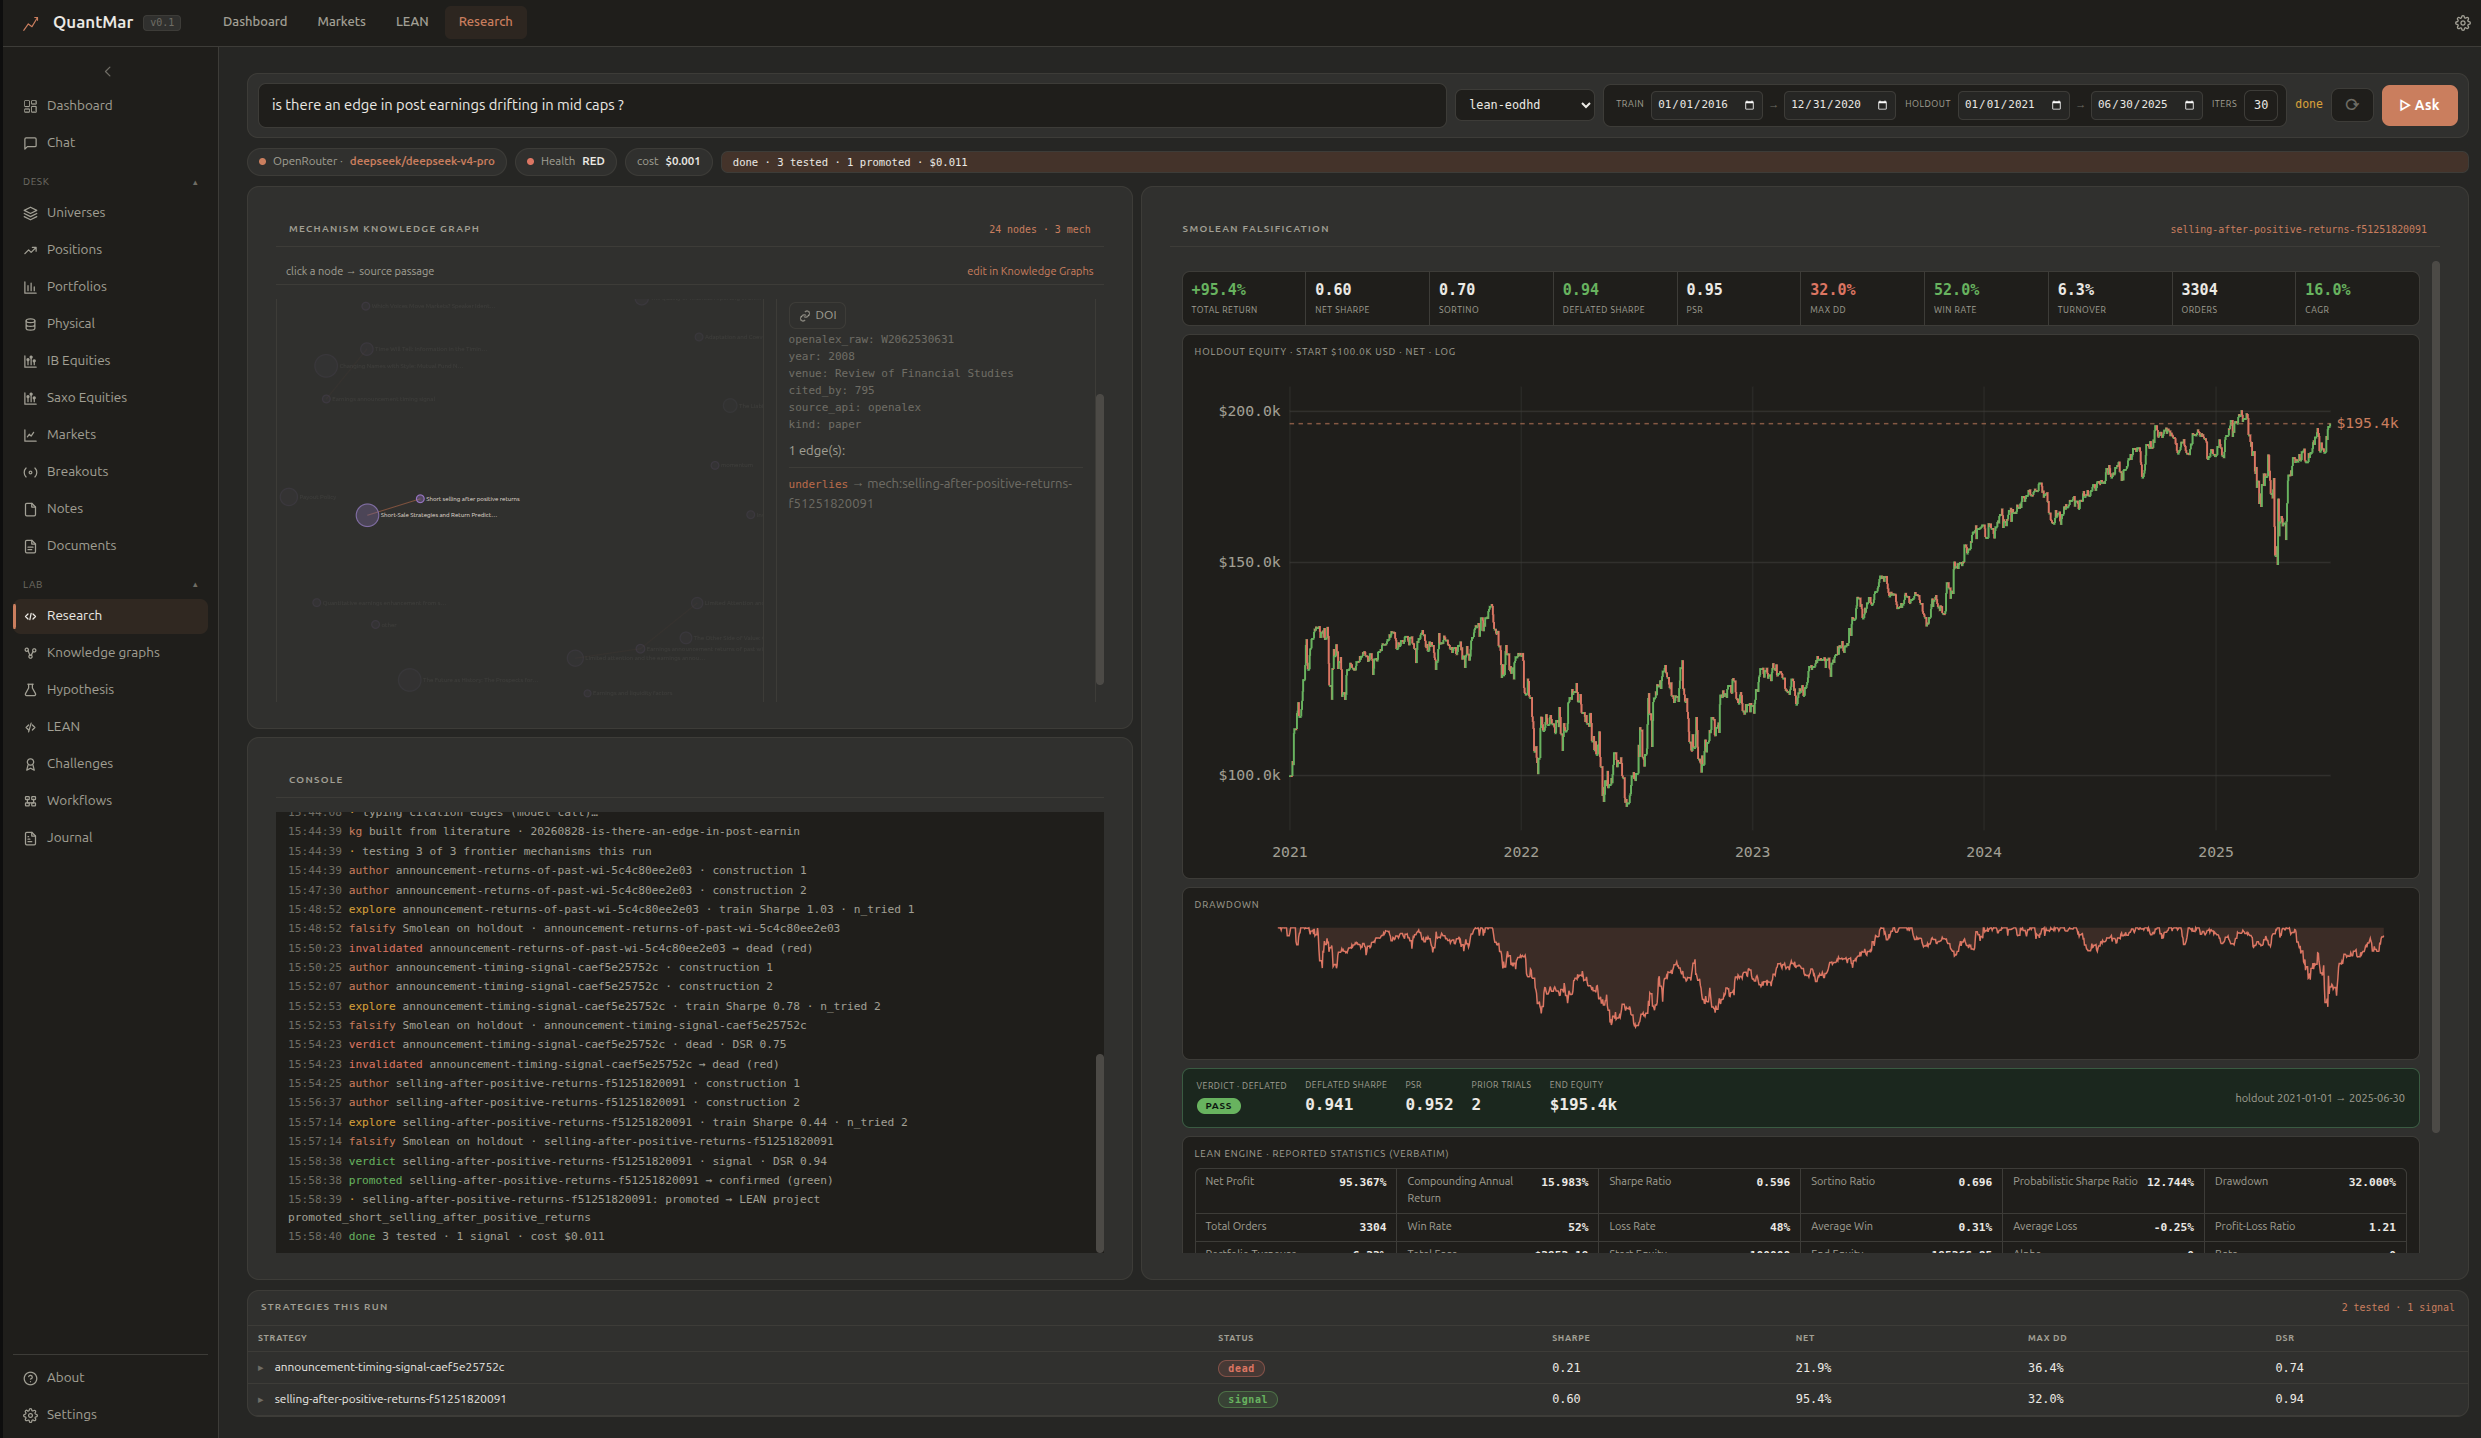Collapse the DESK sidebar section
Viewport: 2481px width, 1438px height.
[x=195, y=182]
